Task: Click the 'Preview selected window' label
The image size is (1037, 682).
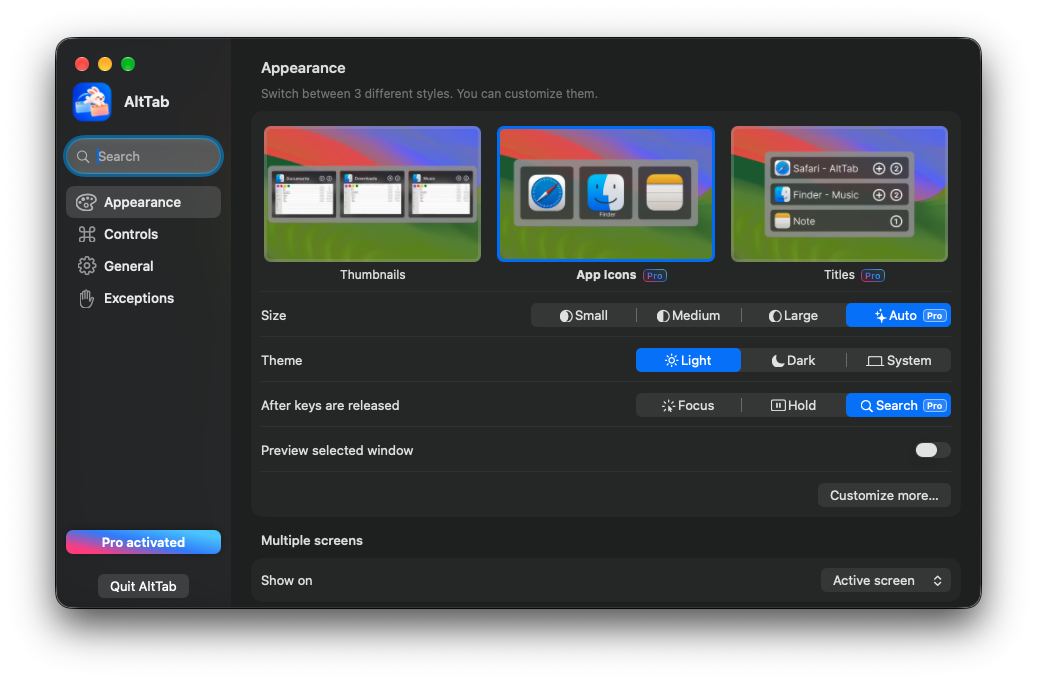Action: [x=337, y=450]
